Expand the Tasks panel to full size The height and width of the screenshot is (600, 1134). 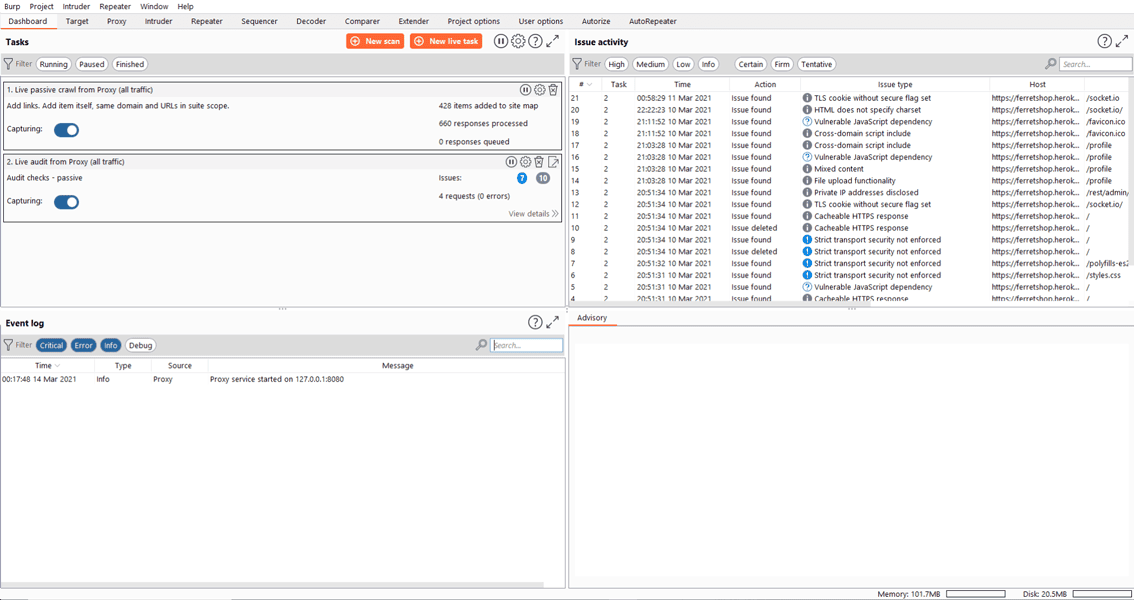pos(553,41)
